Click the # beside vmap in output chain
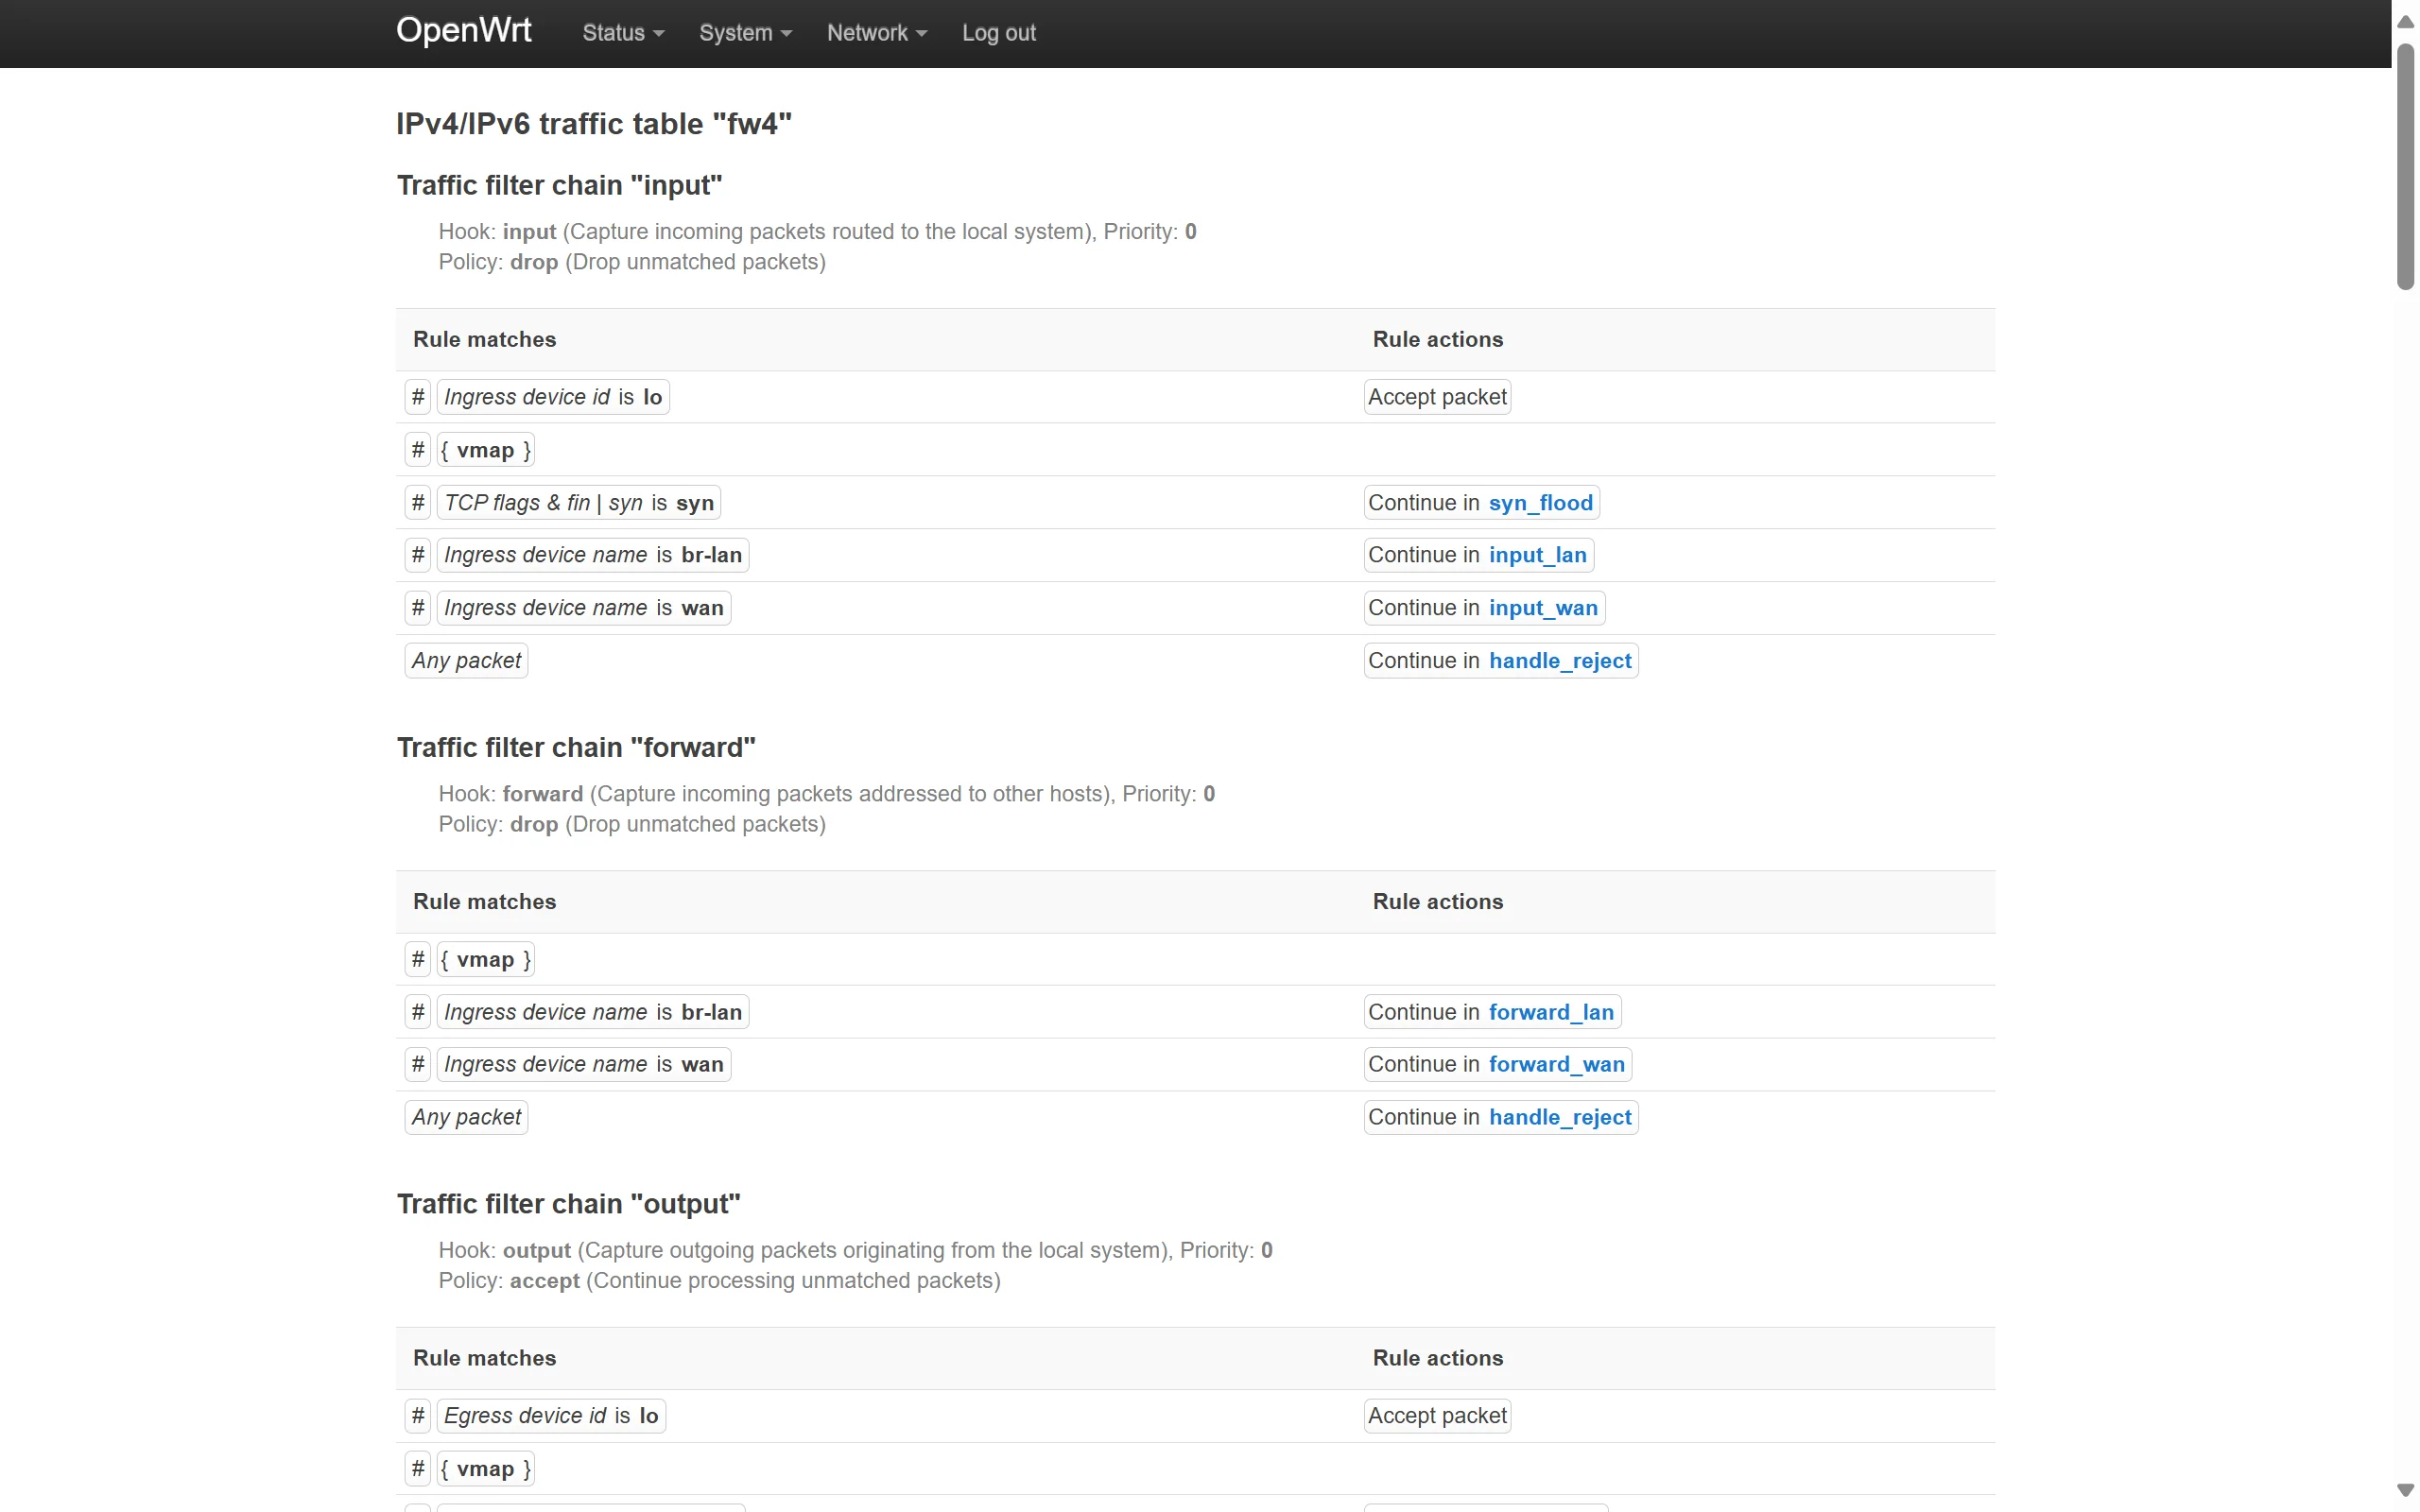Screen dimensions: 2420x1512 click(x=418, y=1469)
